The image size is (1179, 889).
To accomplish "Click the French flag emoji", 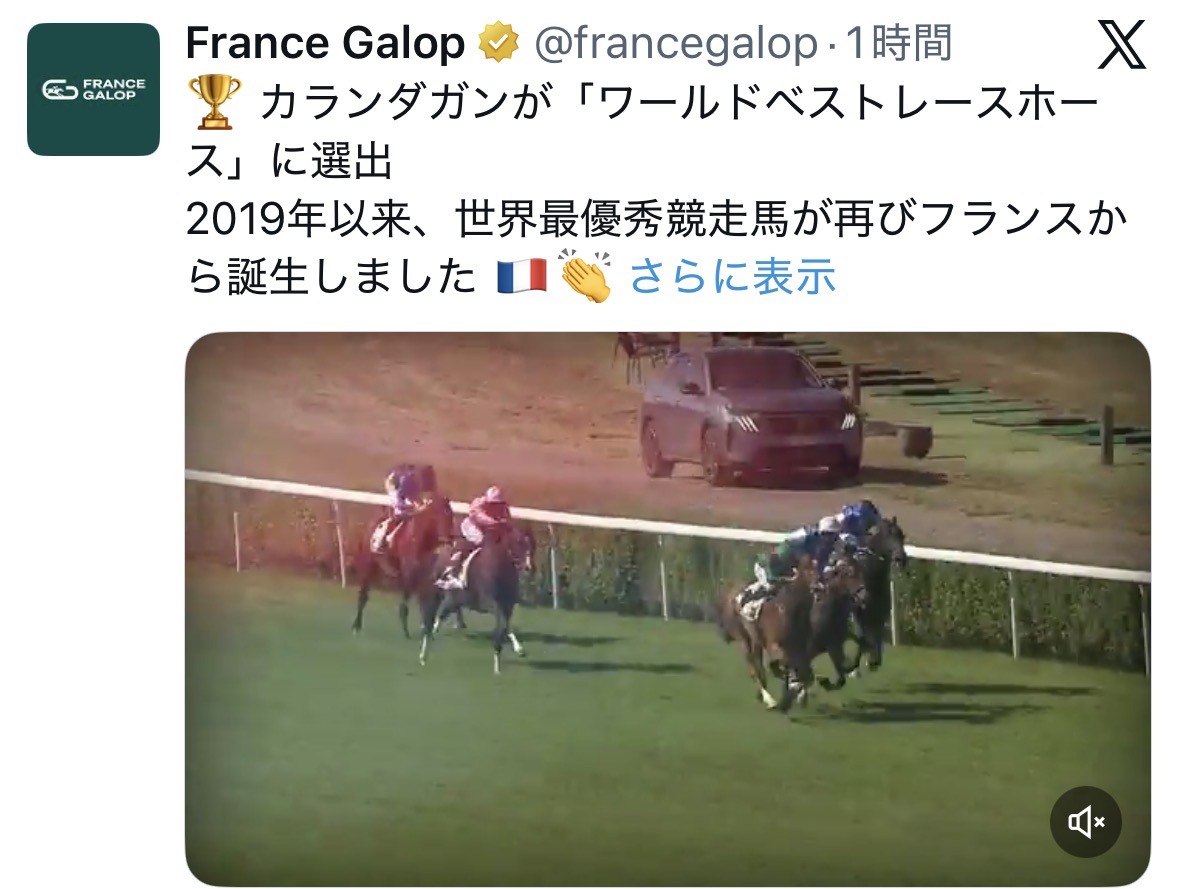I will tap(522, 276).
